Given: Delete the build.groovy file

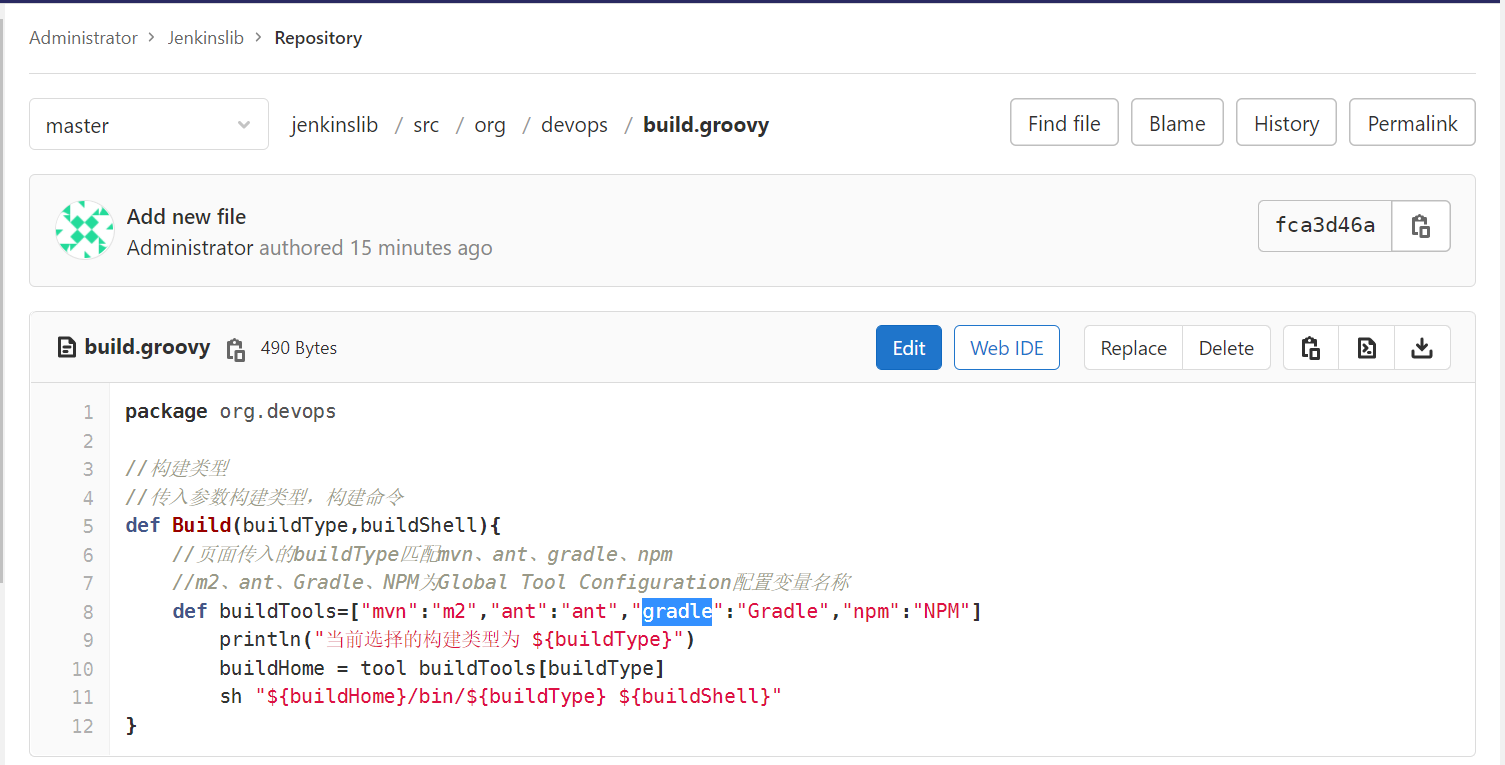Looking at the screenshot, I should coord(1226,348).
